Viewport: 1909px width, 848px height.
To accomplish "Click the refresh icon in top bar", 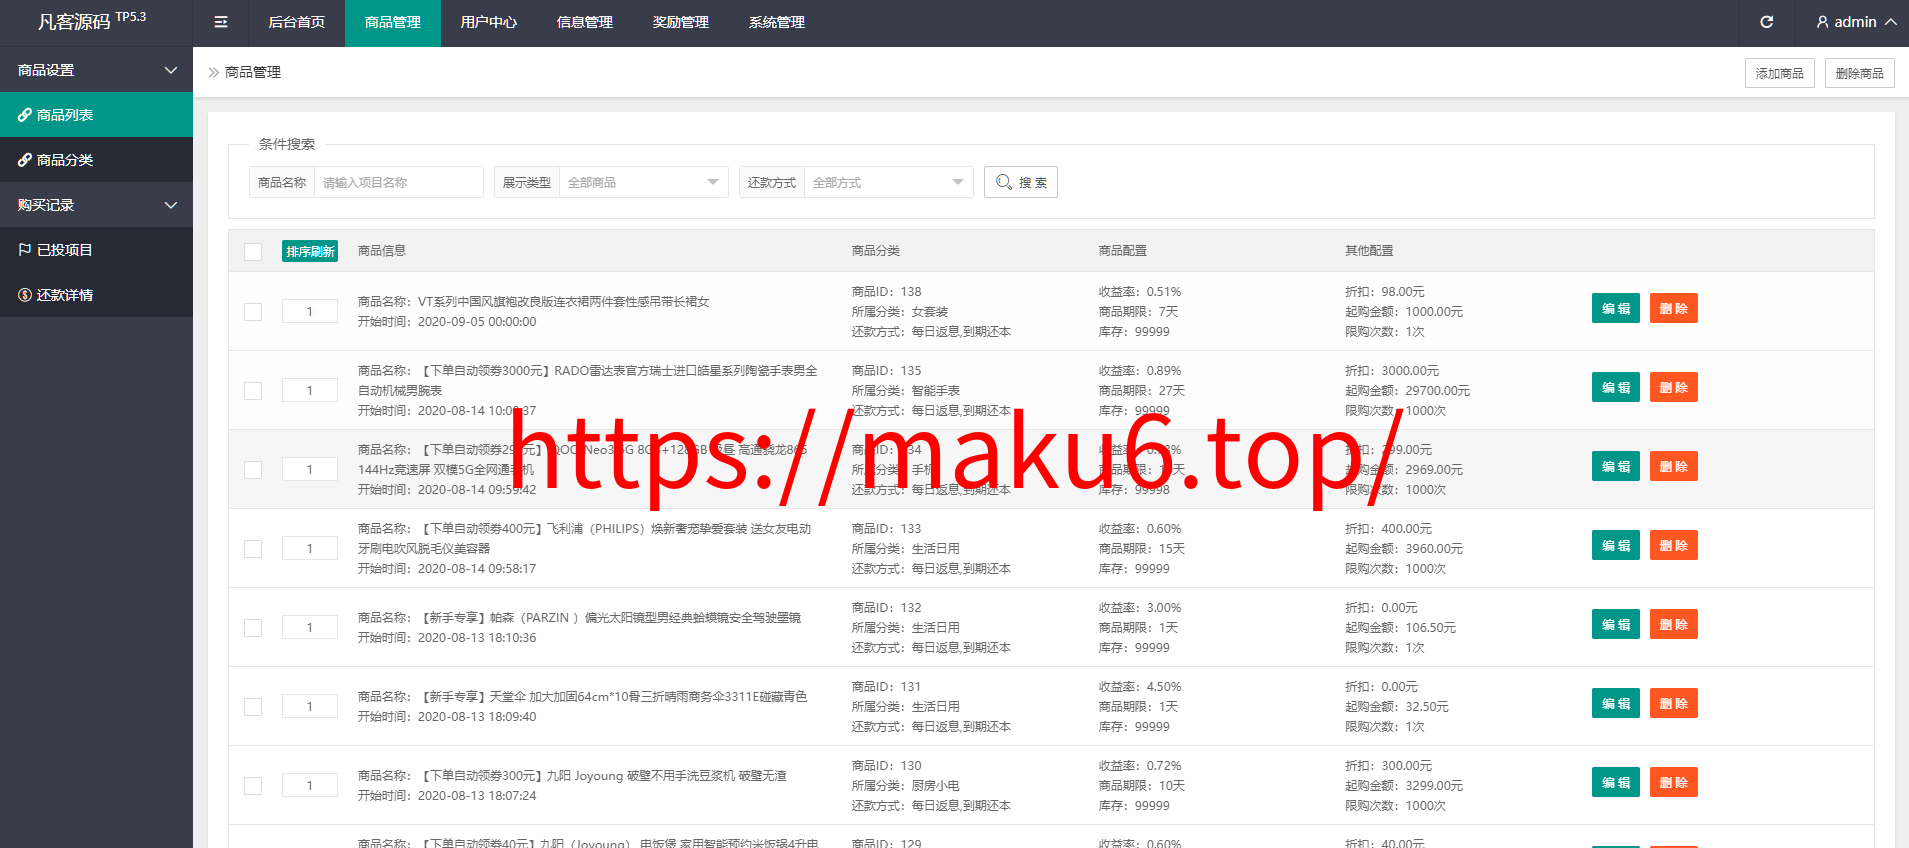I will point(1767,22).
